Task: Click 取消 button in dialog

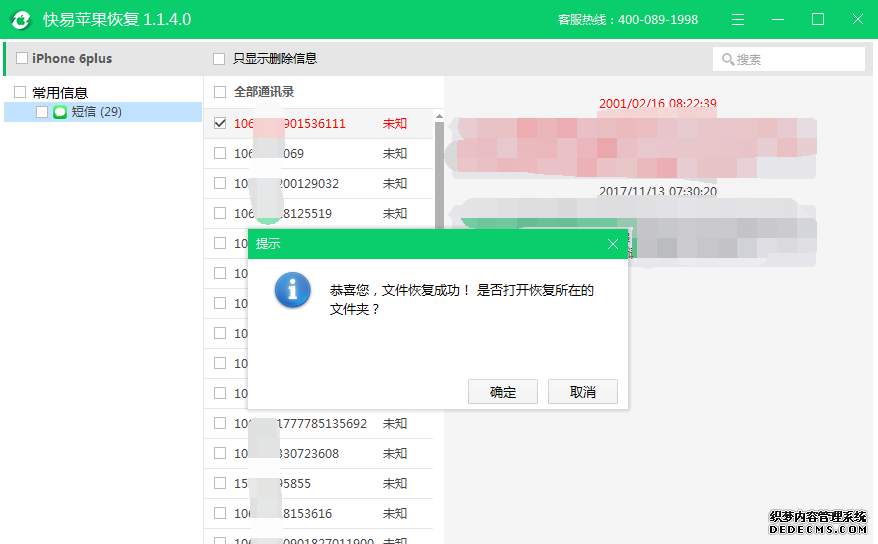Action: point(582,392)
